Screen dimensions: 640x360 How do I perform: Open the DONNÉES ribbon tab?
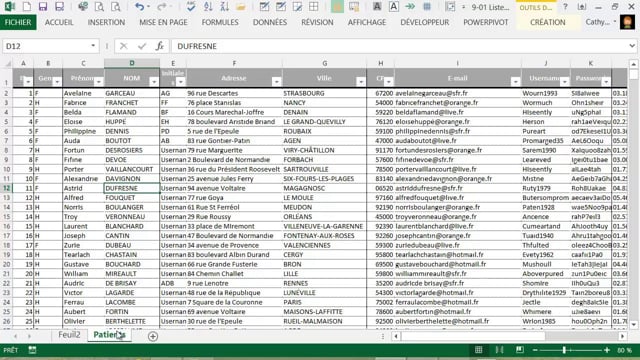tap(270, 22)
